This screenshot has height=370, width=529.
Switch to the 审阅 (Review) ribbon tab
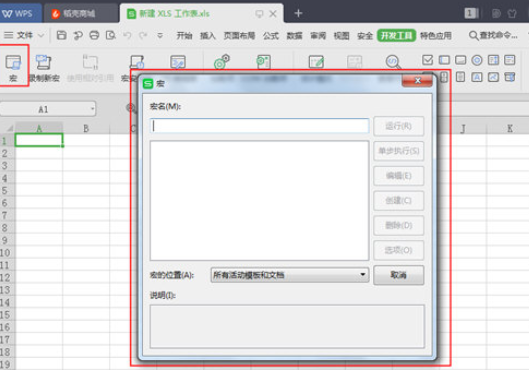(318, 35)
